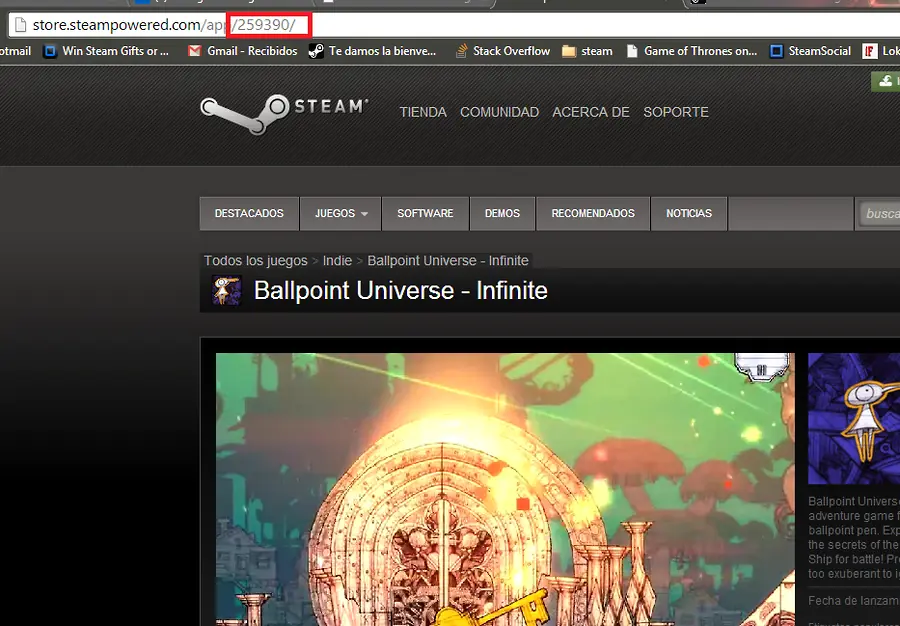Select the NOTICIAS store tab
The width and height of the screenshot is (900, 626).
(x=689, y=213)
